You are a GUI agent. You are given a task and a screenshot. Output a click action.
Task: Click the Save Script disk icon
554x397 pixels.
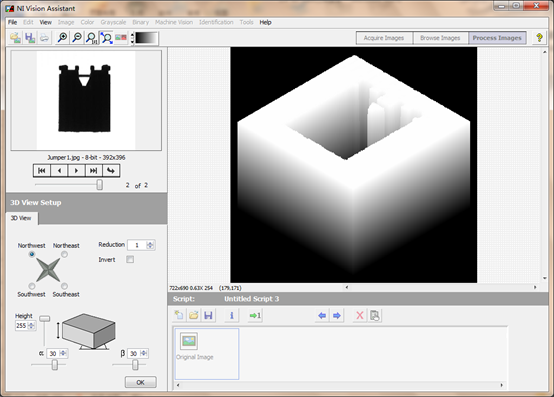click(x=208, y=315)
